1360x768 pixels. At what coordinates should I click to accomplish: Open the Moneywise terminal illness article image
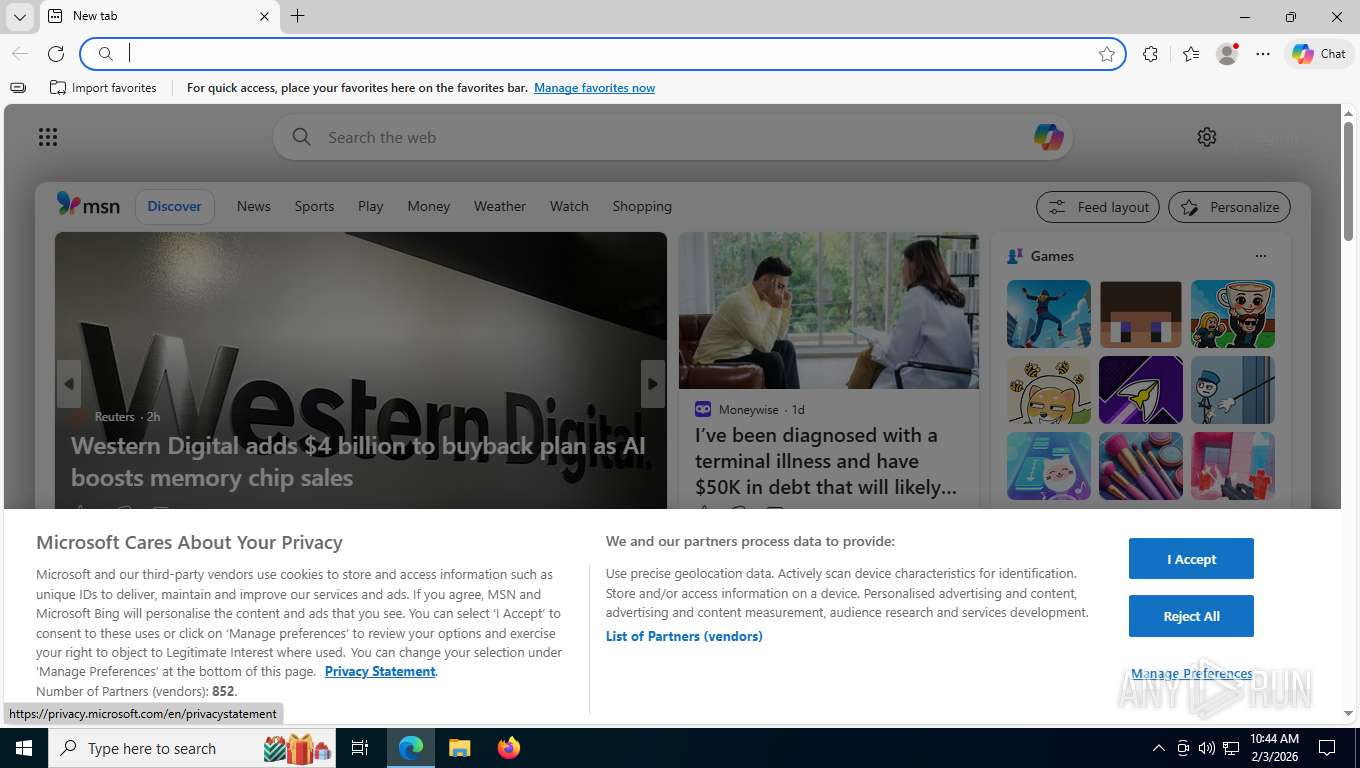829,310
